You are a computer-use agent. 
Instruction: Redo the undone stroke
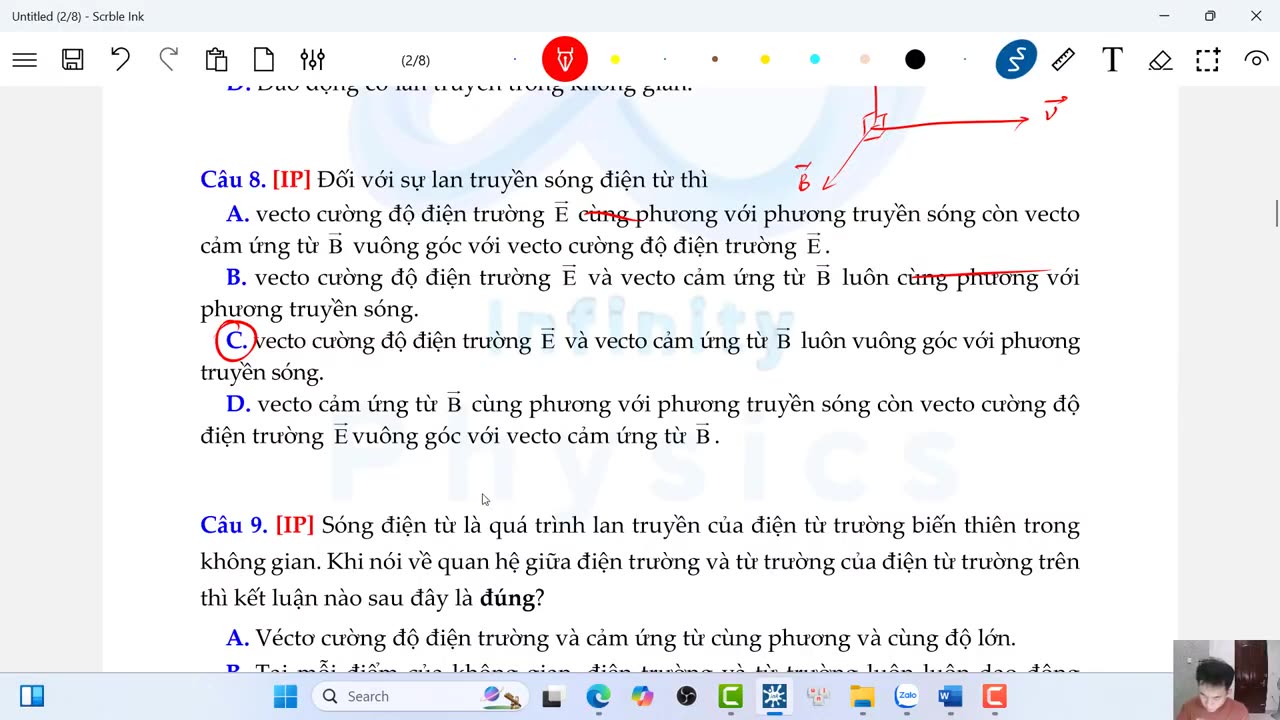coord(169,60)
